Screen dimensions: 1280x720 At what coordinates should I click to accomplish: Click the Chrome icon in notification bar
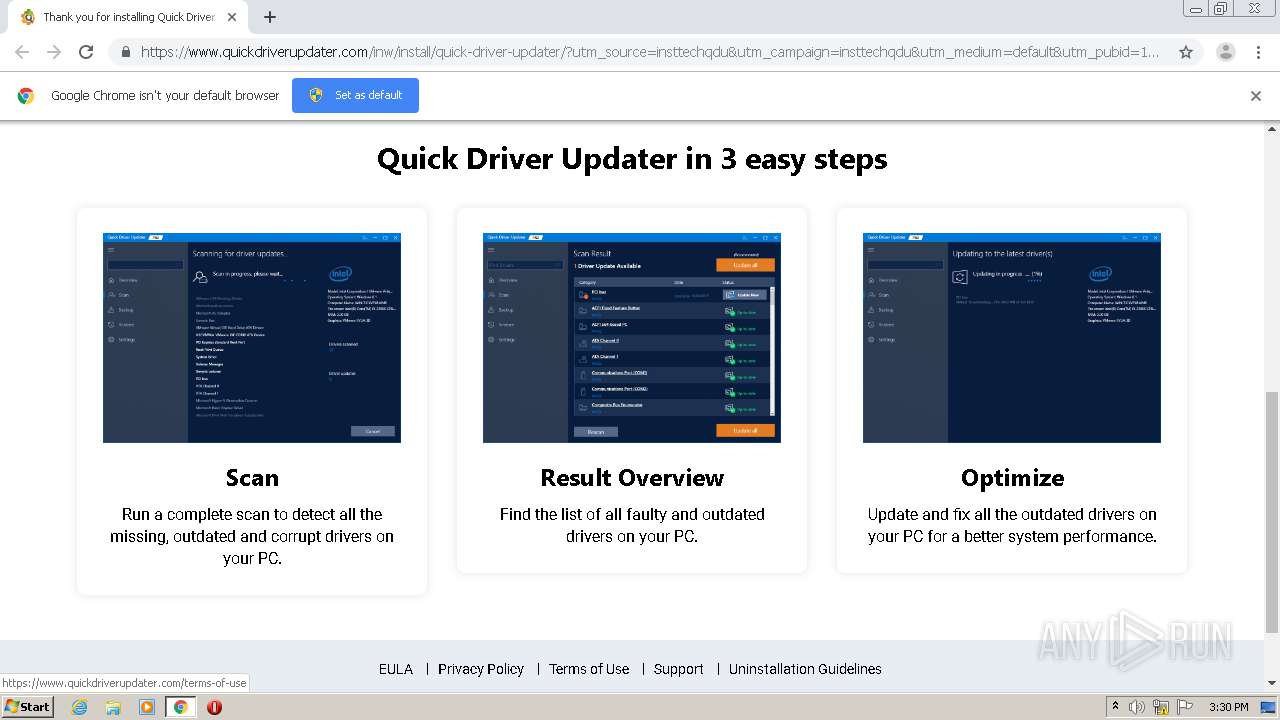tap(26, 96)
